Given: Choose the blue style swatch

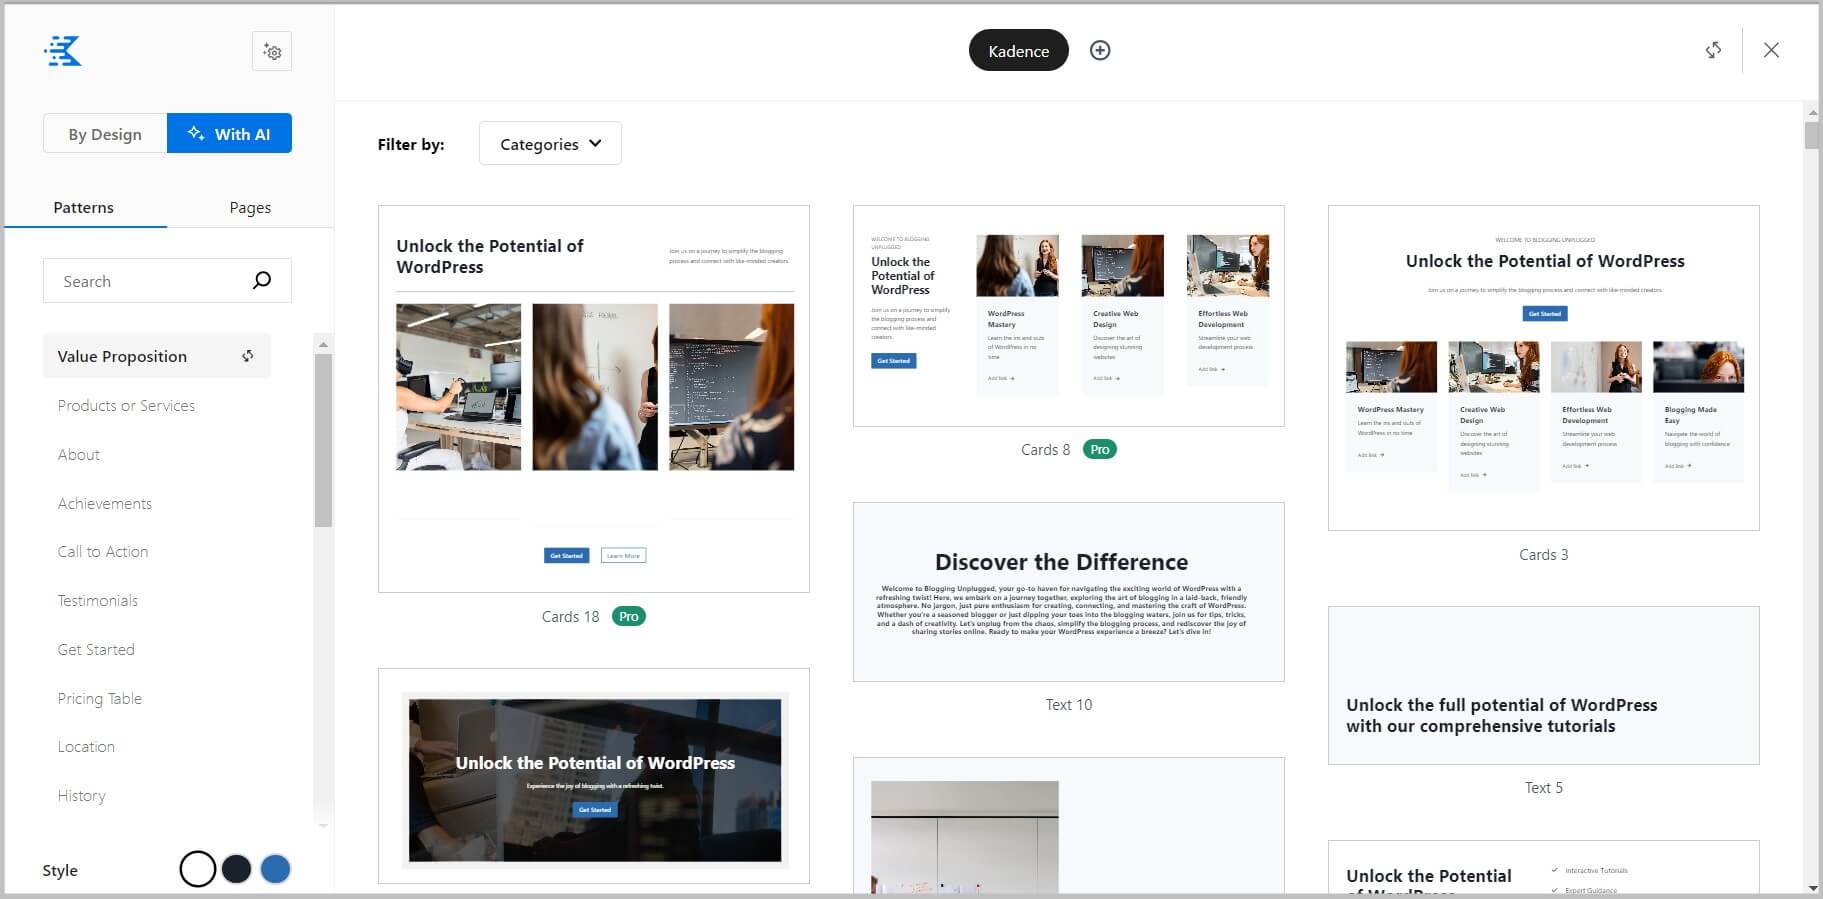Looking at the screenshot, I should (275, 869).
